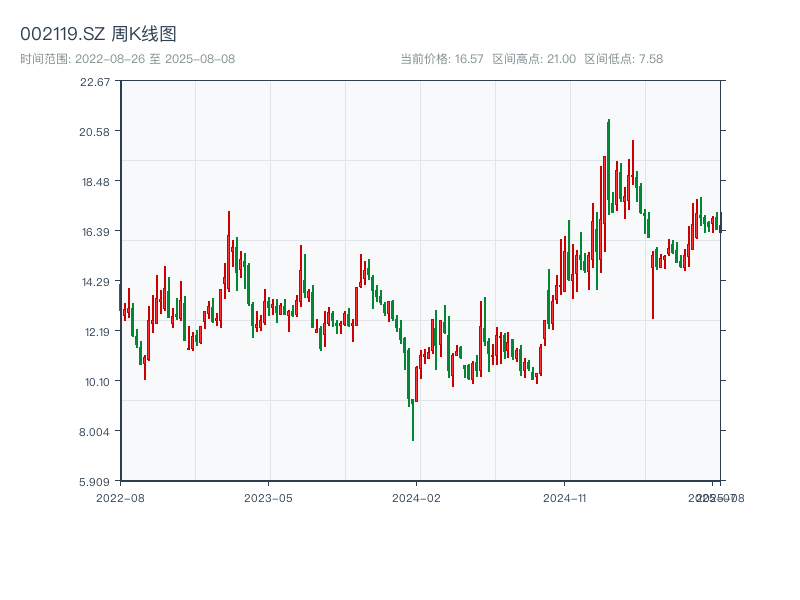Click the 区间低点: 7.58 label

tap(623, 59)
